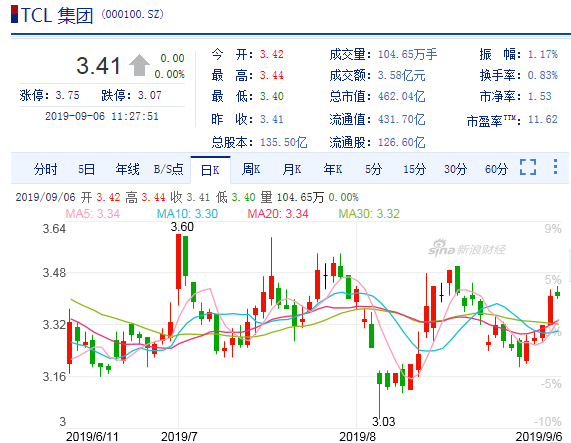Click the 市盈率TTM value 11.62
The image size is (571, 443).
click(x=543, y=119)
